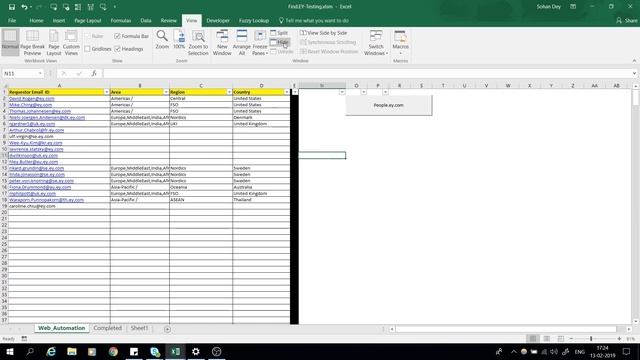Screen dimensions: 640x360
Task: Click Hide window option
Action: tap(279, 42)
